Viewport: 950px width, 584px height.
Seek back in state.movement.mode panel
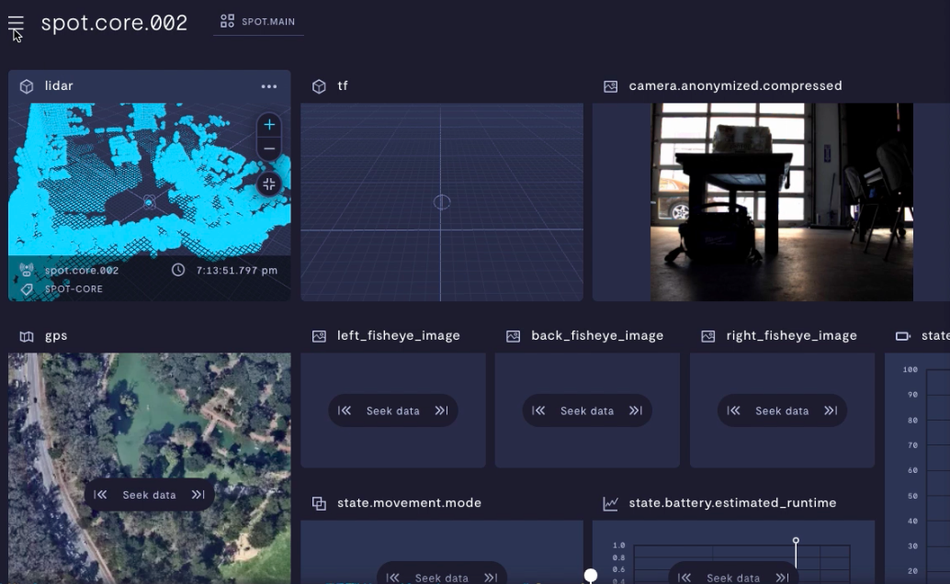(393, 578)
